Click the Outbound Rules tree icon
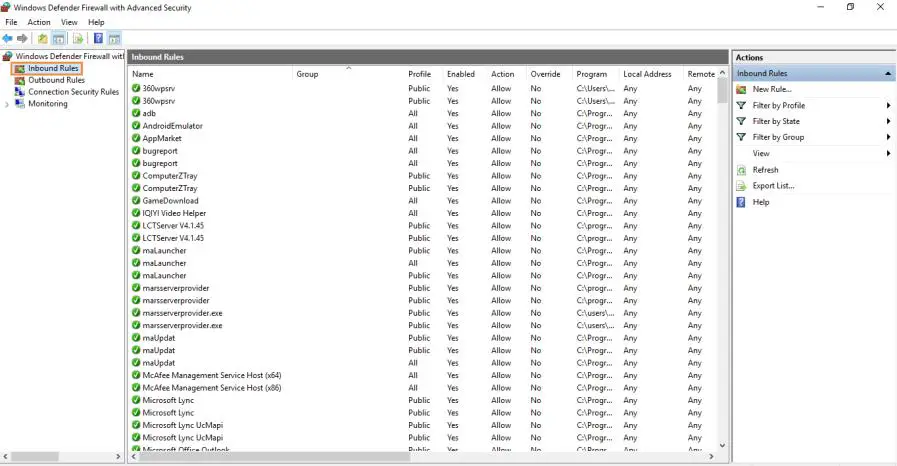The height and width of the screenshot is (466, 897). [20, 80]
